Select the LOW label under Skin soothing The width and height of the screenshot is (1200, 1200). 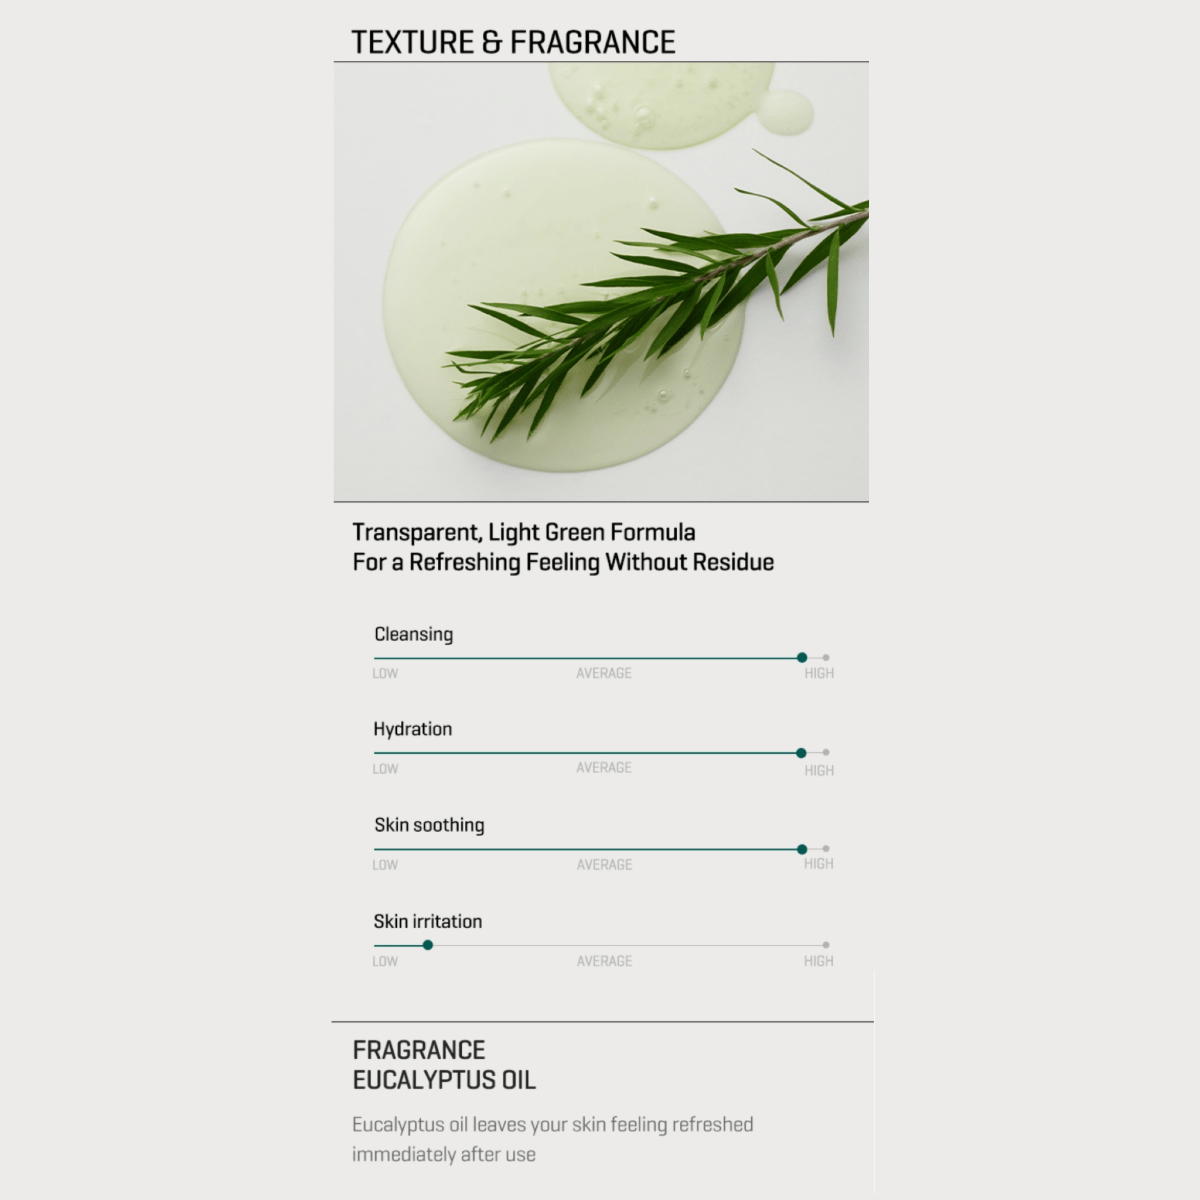click(385, 865)
